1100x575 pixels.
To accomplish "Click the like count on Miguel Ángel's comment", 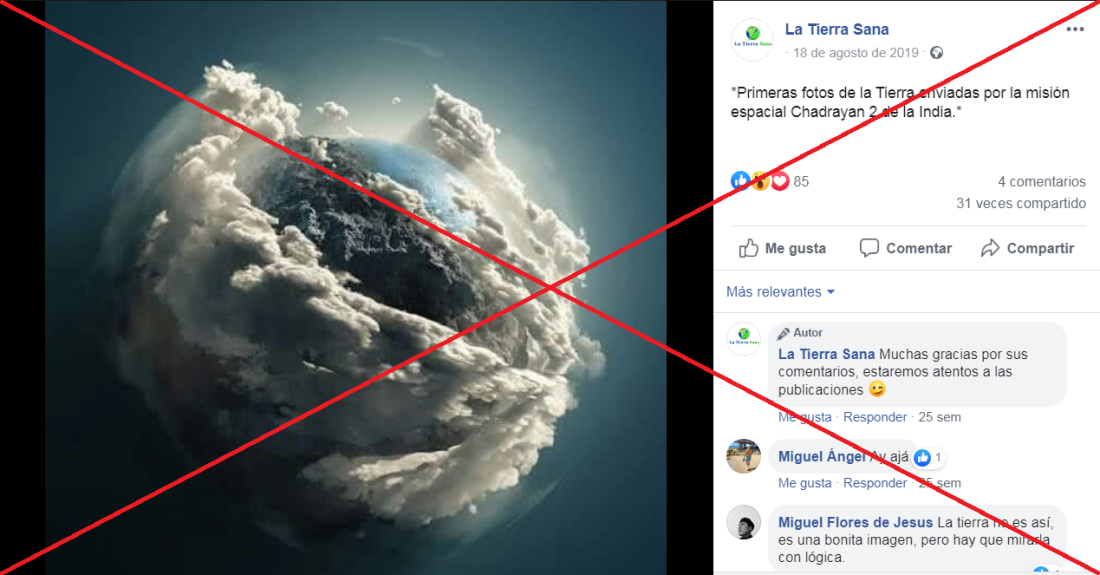I will [x=930, y=458].
